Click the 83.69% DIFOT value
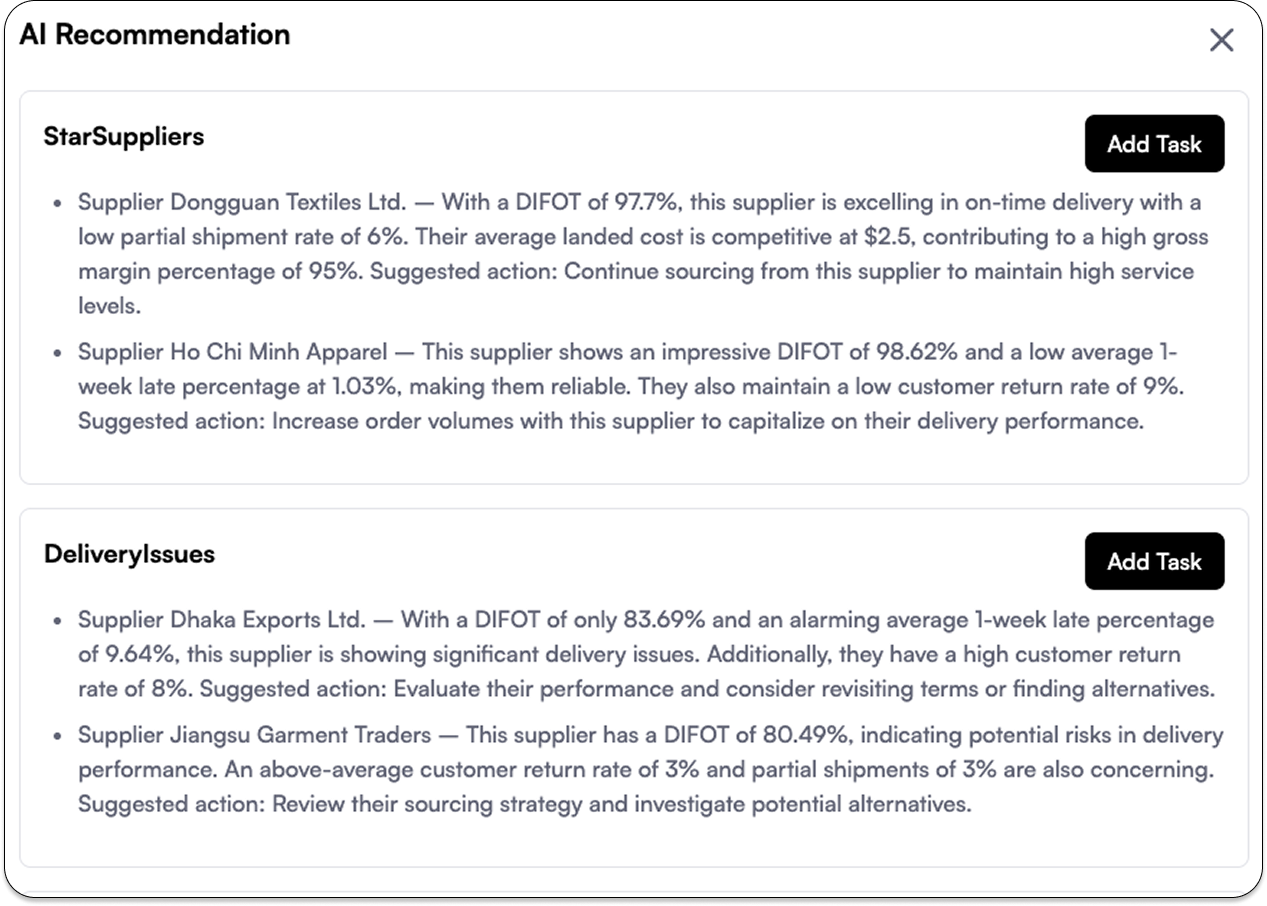The image size is (1267, 906). tap(660, 620)
